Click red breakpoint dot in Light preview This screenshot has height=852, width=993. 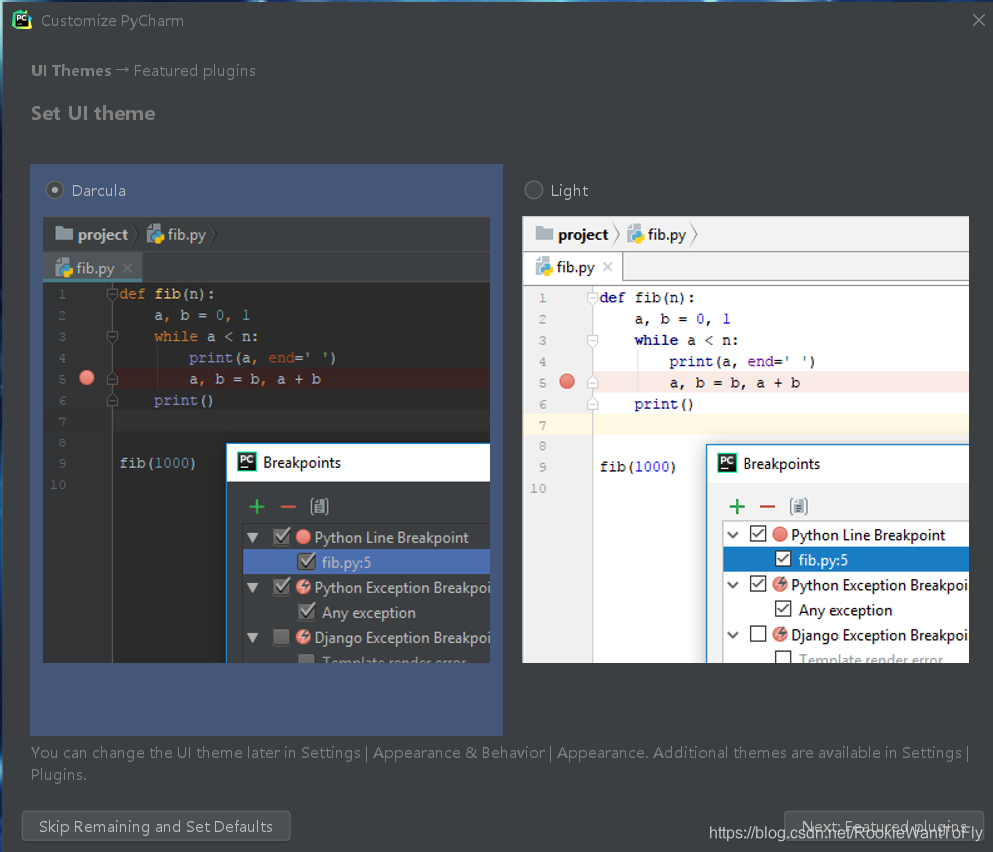tap(567, 381)
